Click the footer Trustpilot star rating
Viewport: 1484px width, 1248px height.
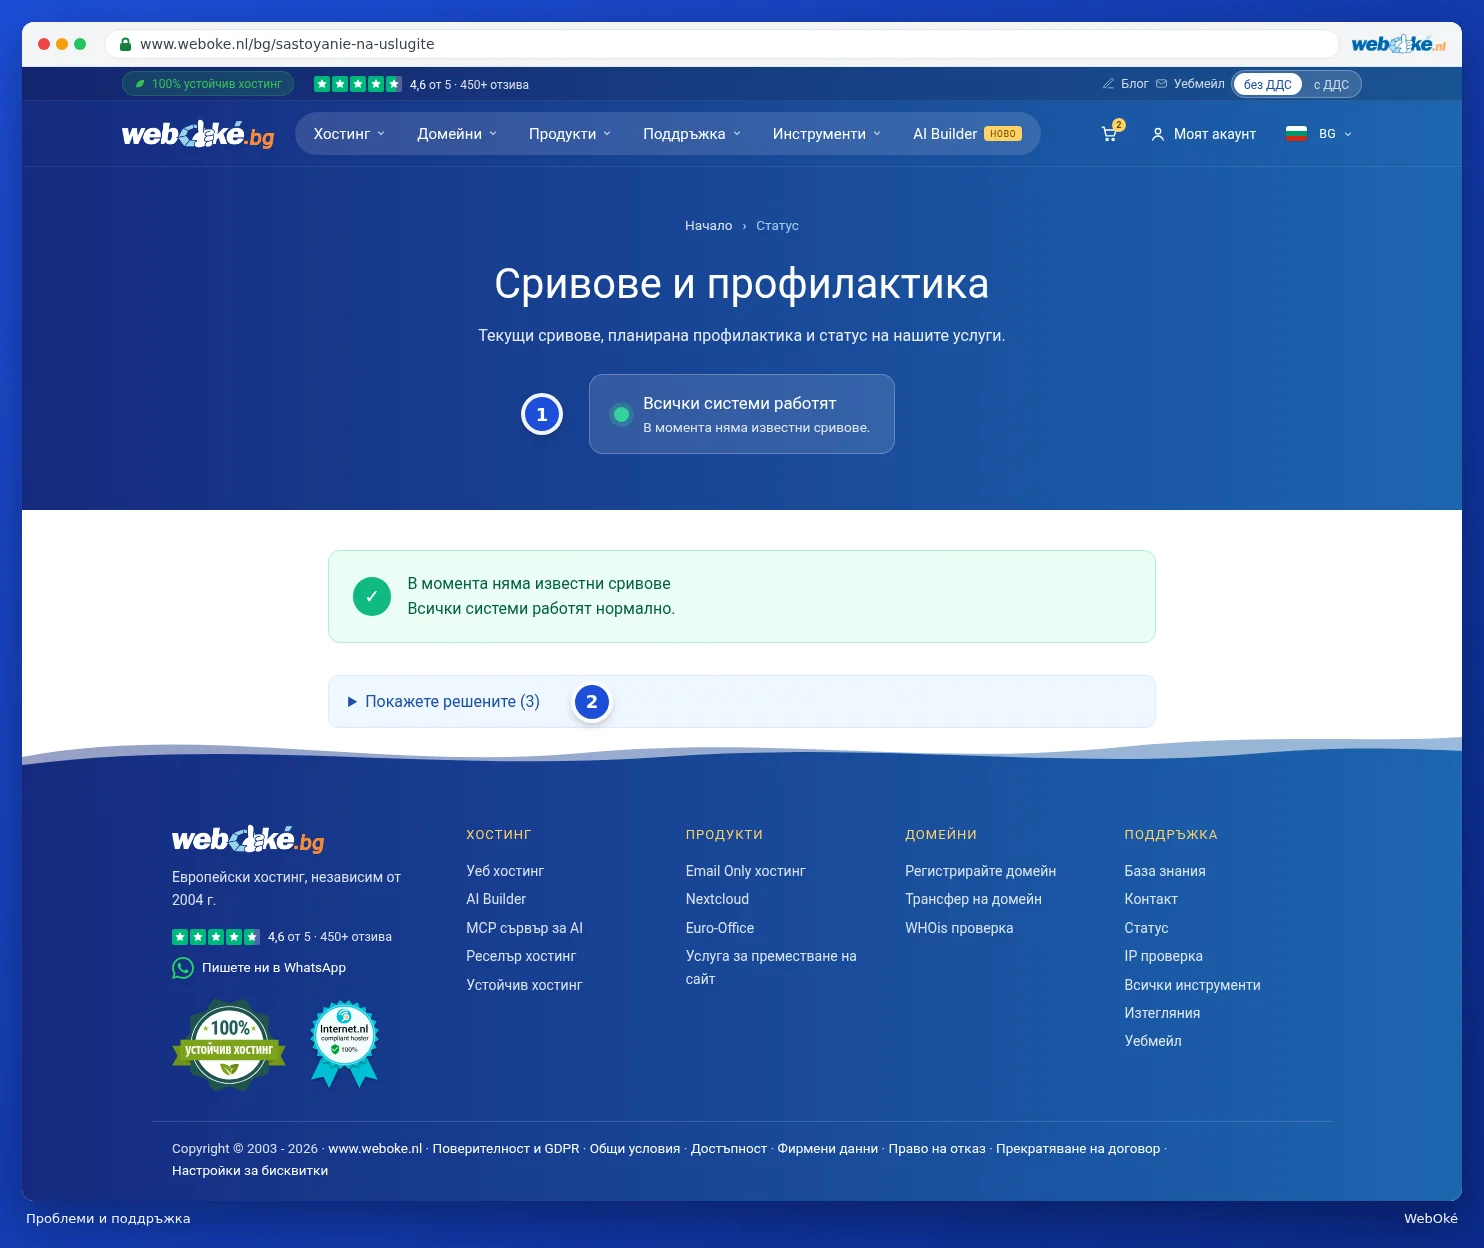pos(216,937)
